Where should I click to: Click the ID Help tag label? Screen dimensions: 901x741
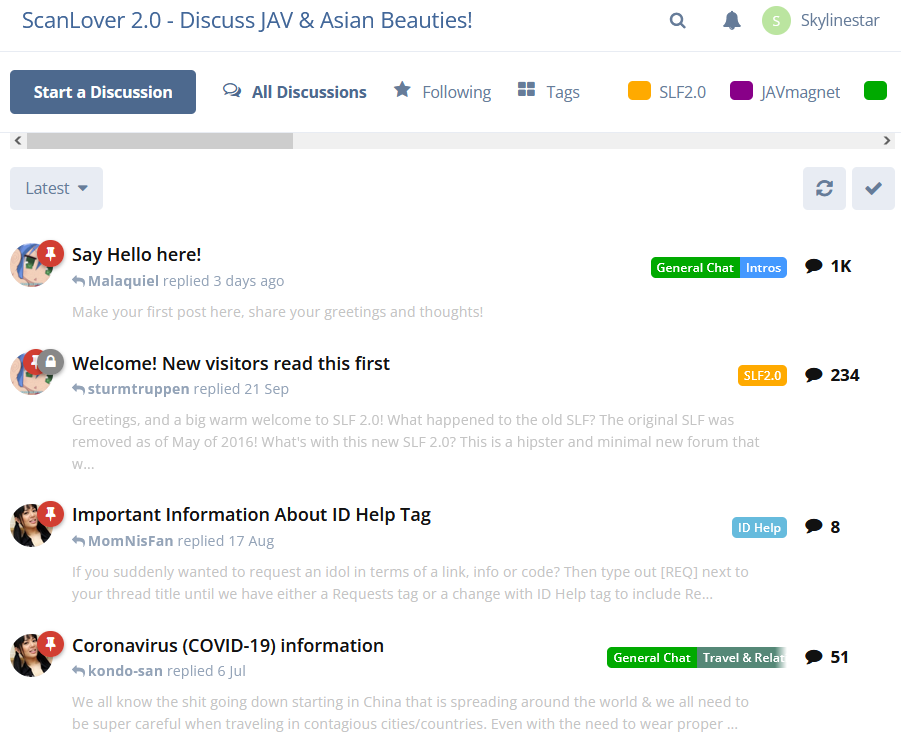(759, 527)
